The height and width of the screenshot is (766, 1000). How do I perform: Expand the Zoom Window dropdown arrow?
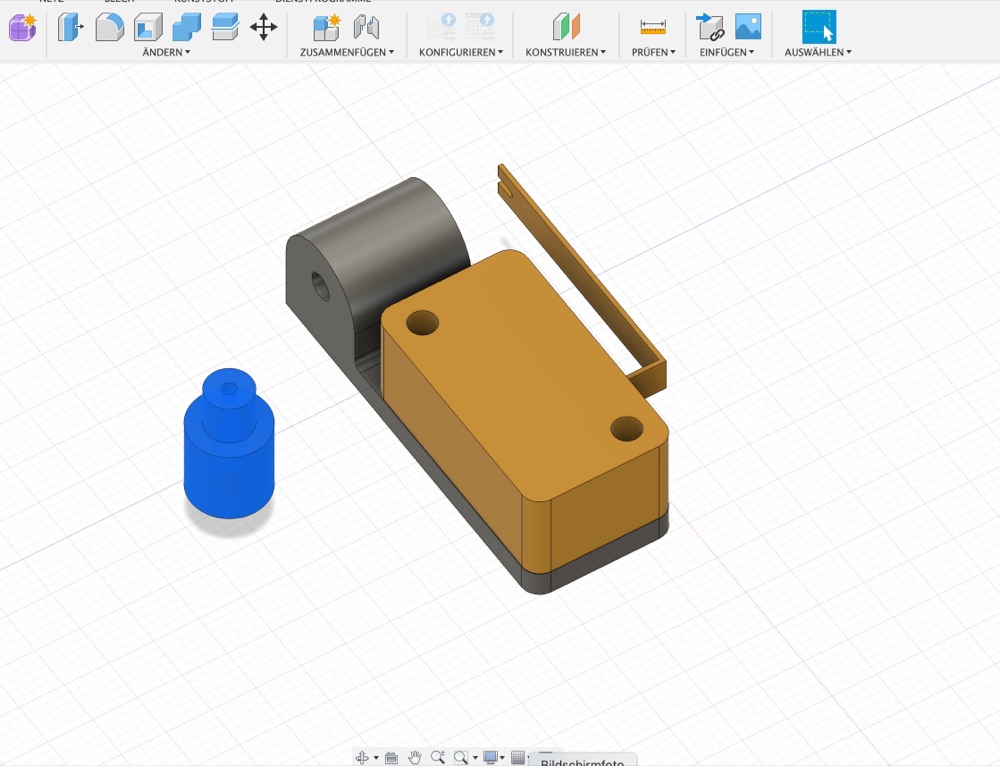click(474, 758)
